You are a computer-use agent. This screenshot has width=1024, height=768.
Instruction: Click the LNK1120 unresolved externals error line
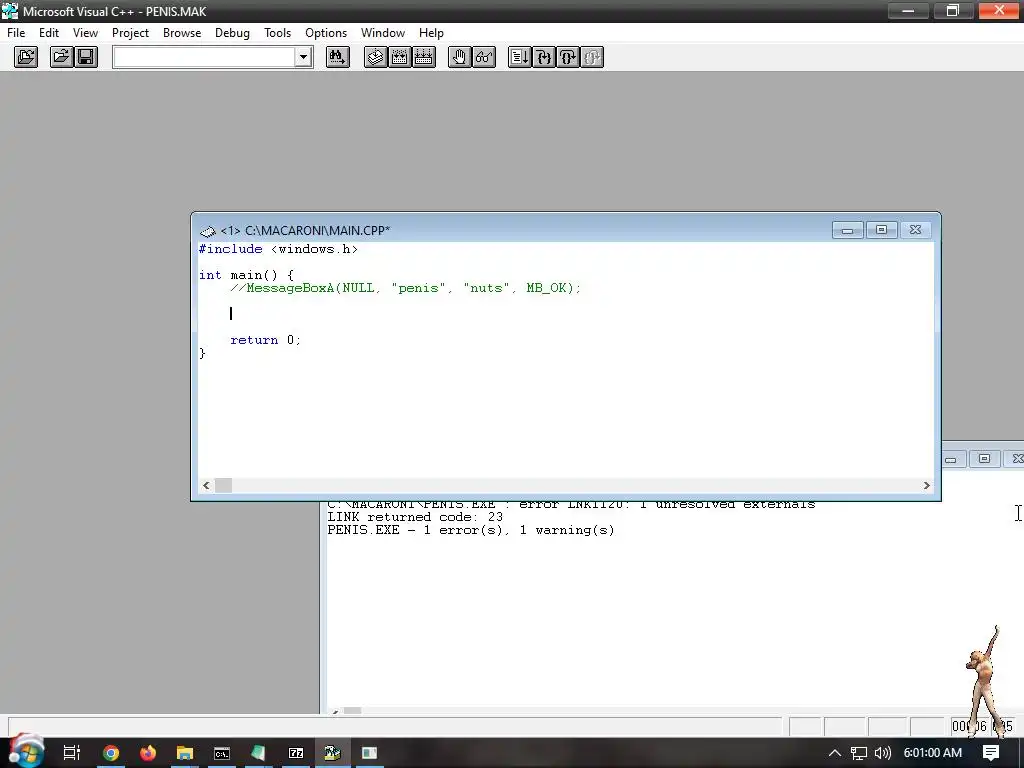571,505
